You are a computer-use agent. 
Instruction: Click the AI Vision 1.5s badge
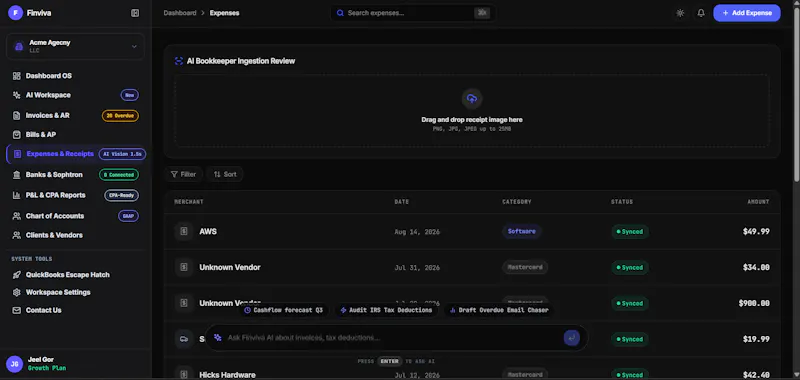122,154
